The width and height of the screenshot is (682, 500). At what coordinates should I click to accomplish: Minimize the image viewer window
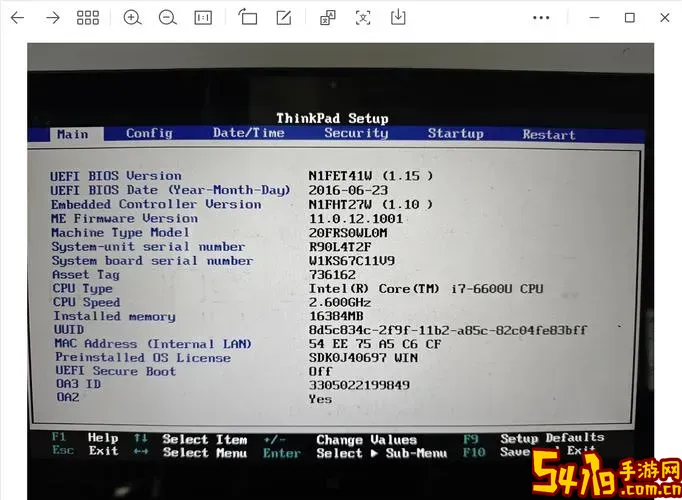point(595,18)
